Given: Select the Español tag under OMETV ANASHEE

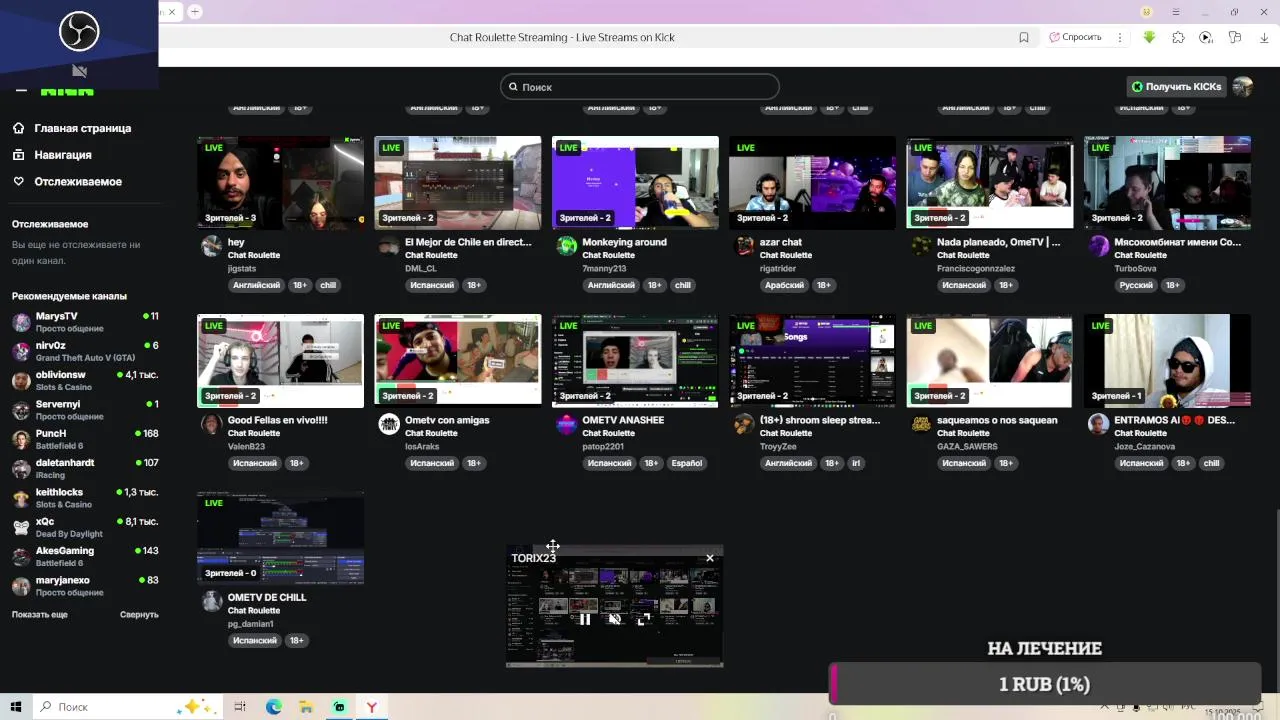Looking at the screenshot, I should tap(686, 463).
